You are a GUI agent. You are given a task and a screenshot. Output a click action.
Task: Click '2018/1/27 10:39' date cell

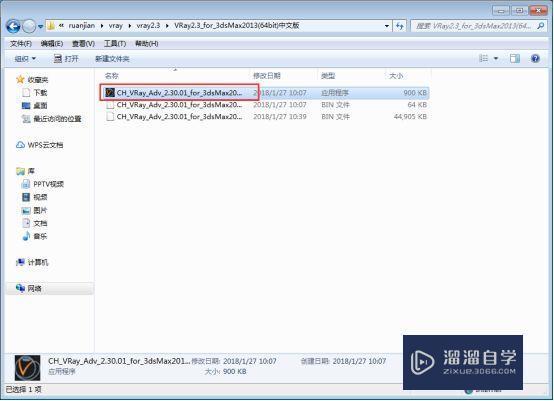tap(279, 117)
